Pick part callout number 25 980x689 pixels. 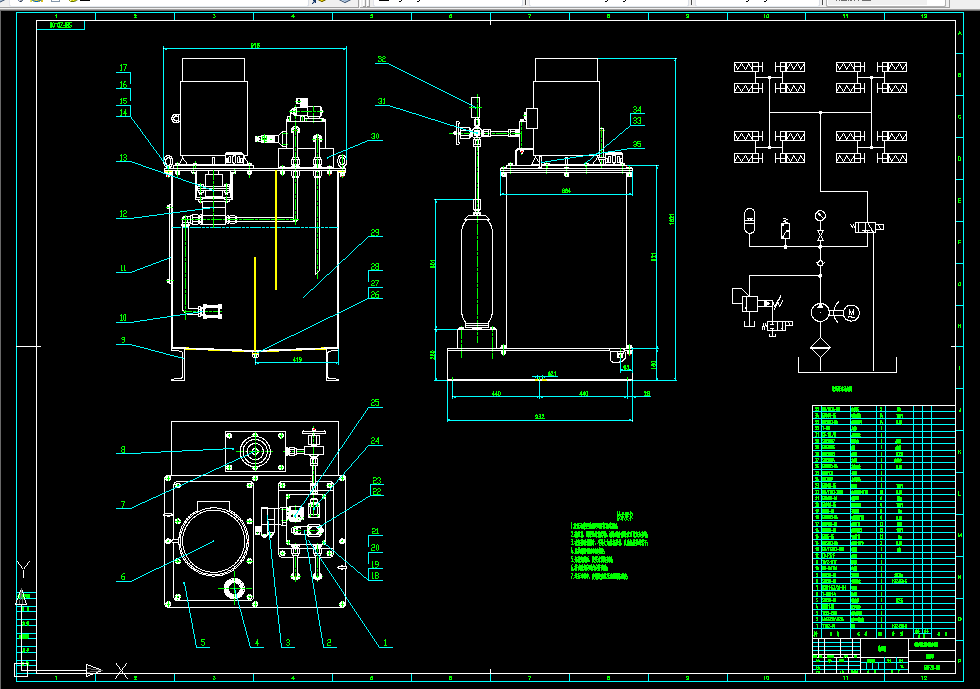point(375,403)
